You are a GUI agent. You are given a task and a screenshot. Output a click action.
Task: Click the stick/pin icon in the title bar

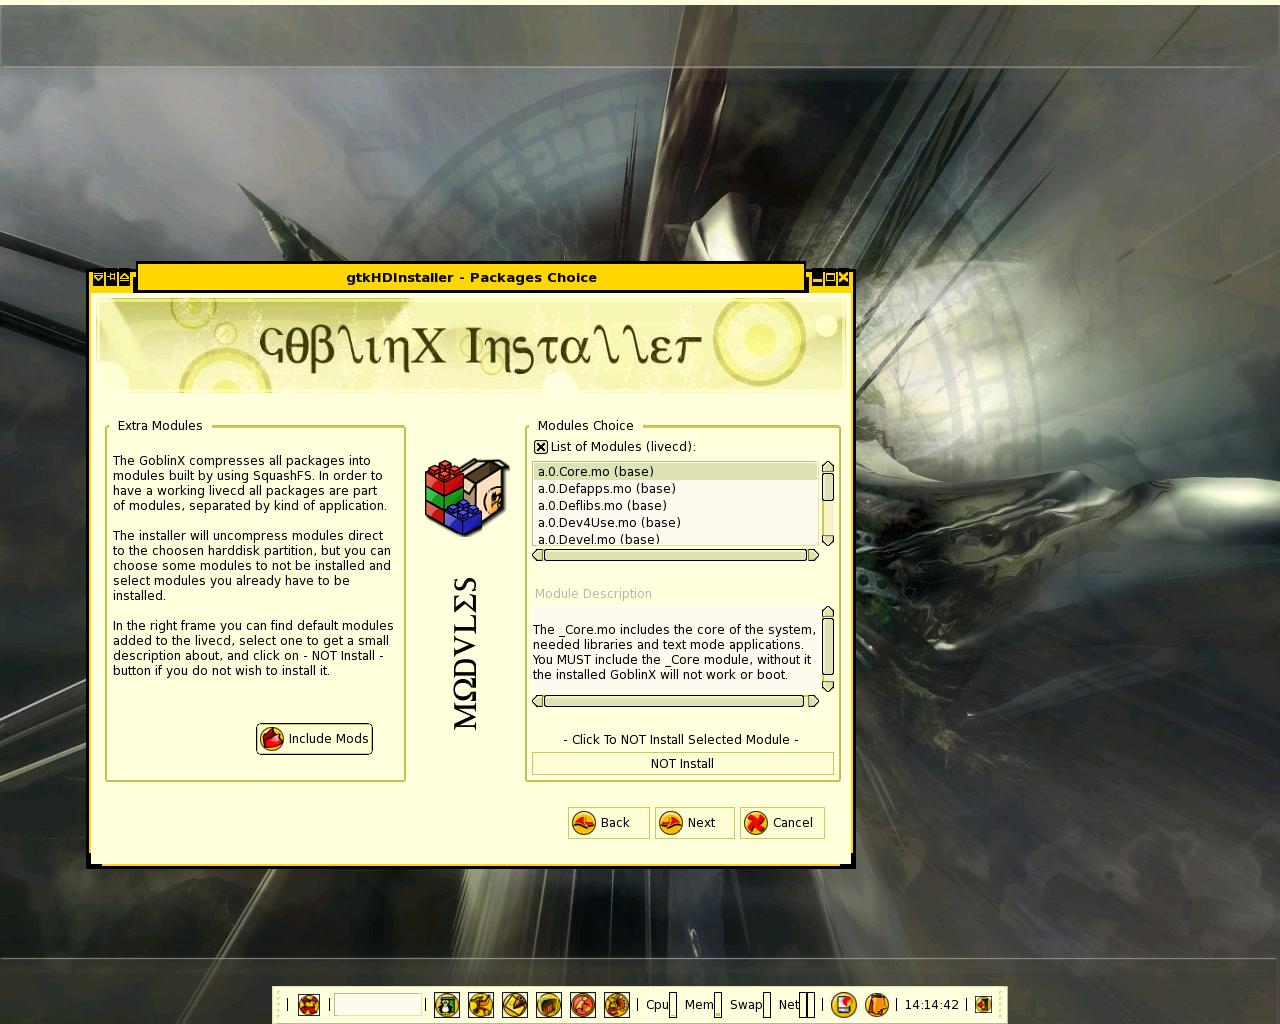112,279
